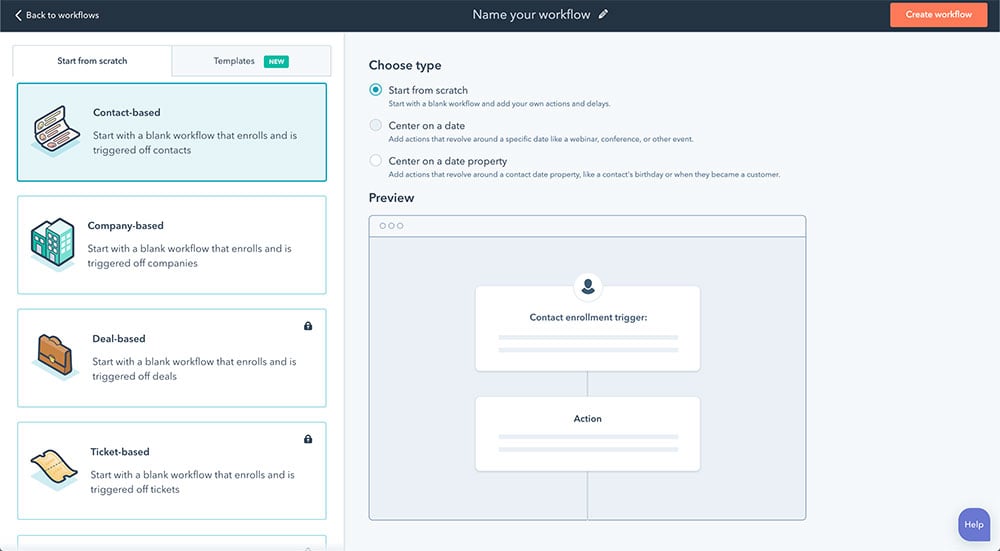Click the Action box in preview

click(587, 434)
